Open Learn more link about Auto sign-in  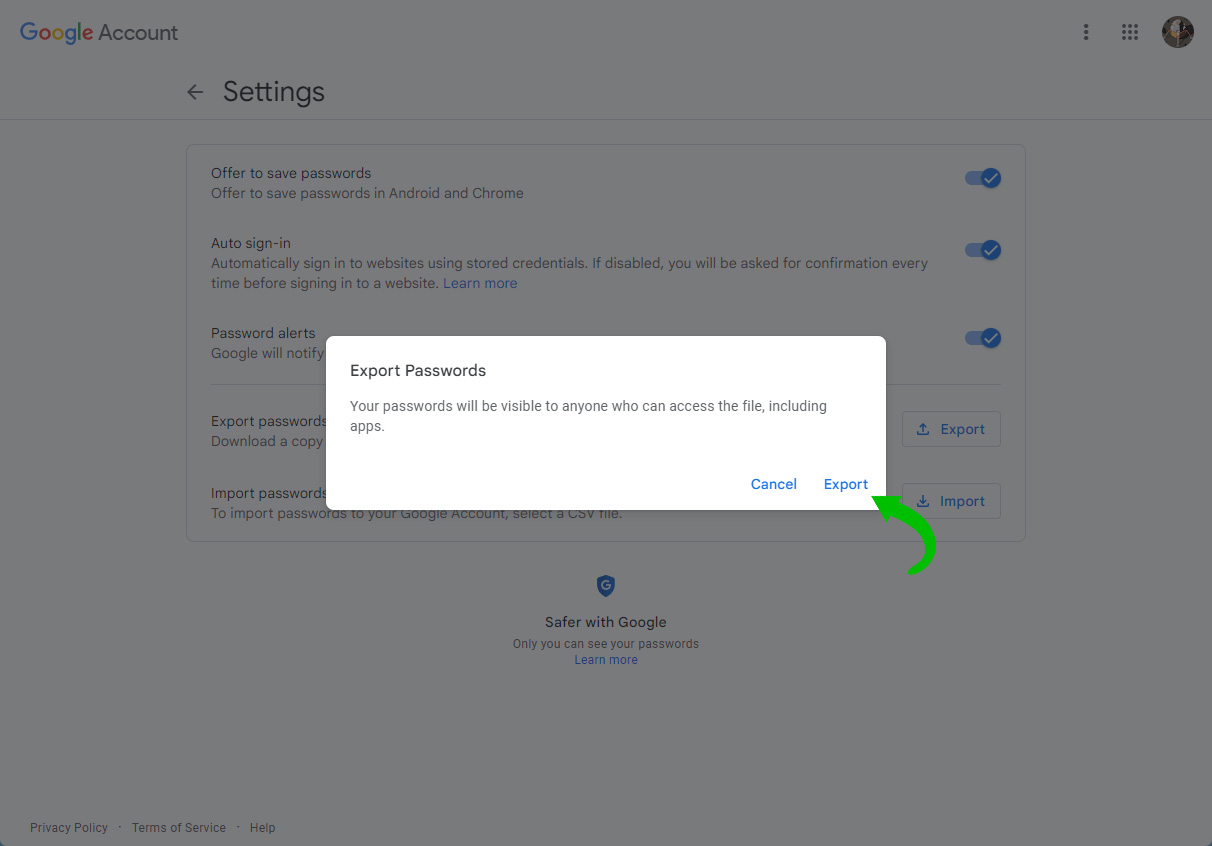click(480, 283)
